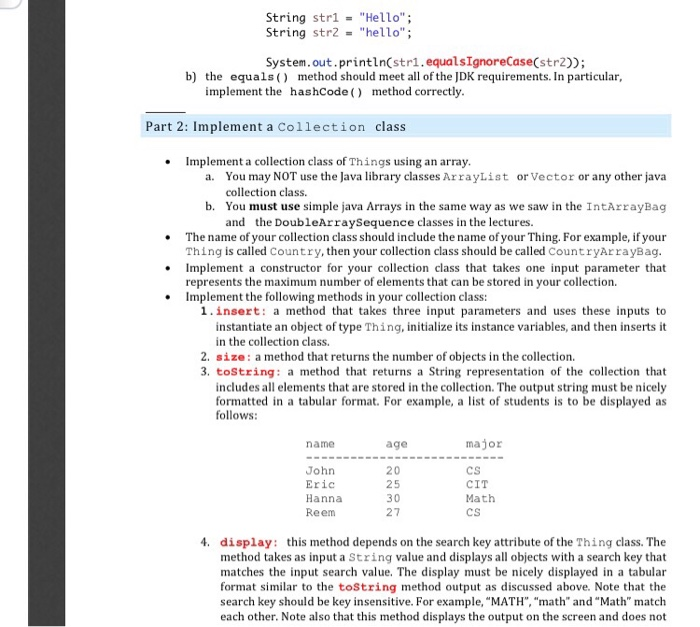Click the word 'Vector' in item a
Screen dimensions: 700x627
click(x=553, y=177)
